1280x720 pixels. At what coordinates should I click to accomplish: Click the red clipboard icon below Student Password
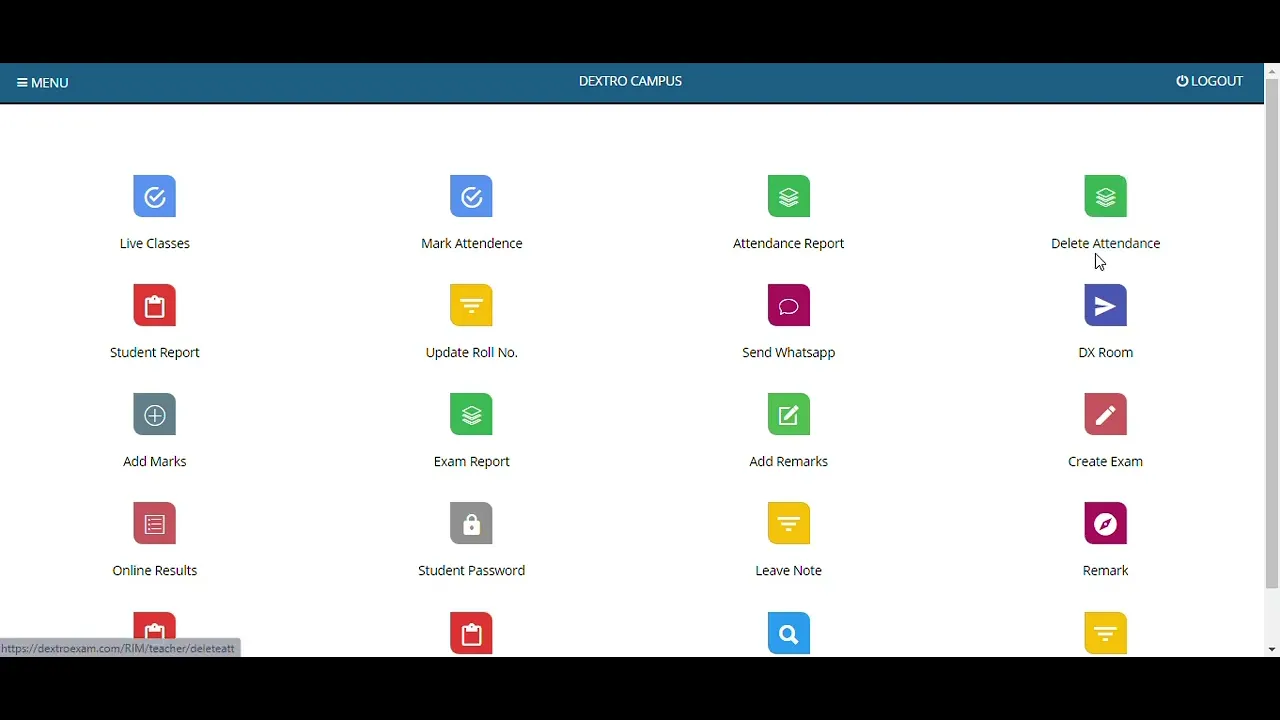pos(472,632)
